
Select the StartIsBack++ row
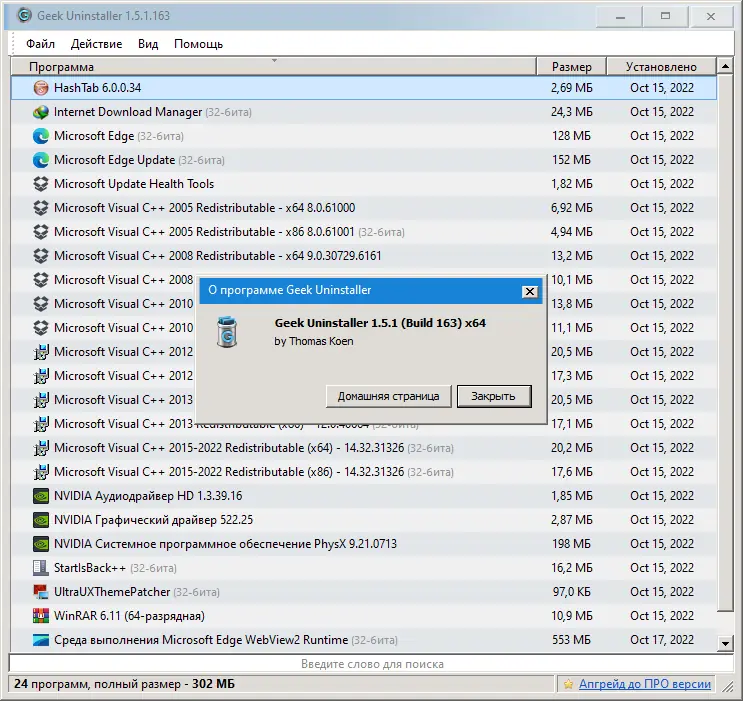363,568
